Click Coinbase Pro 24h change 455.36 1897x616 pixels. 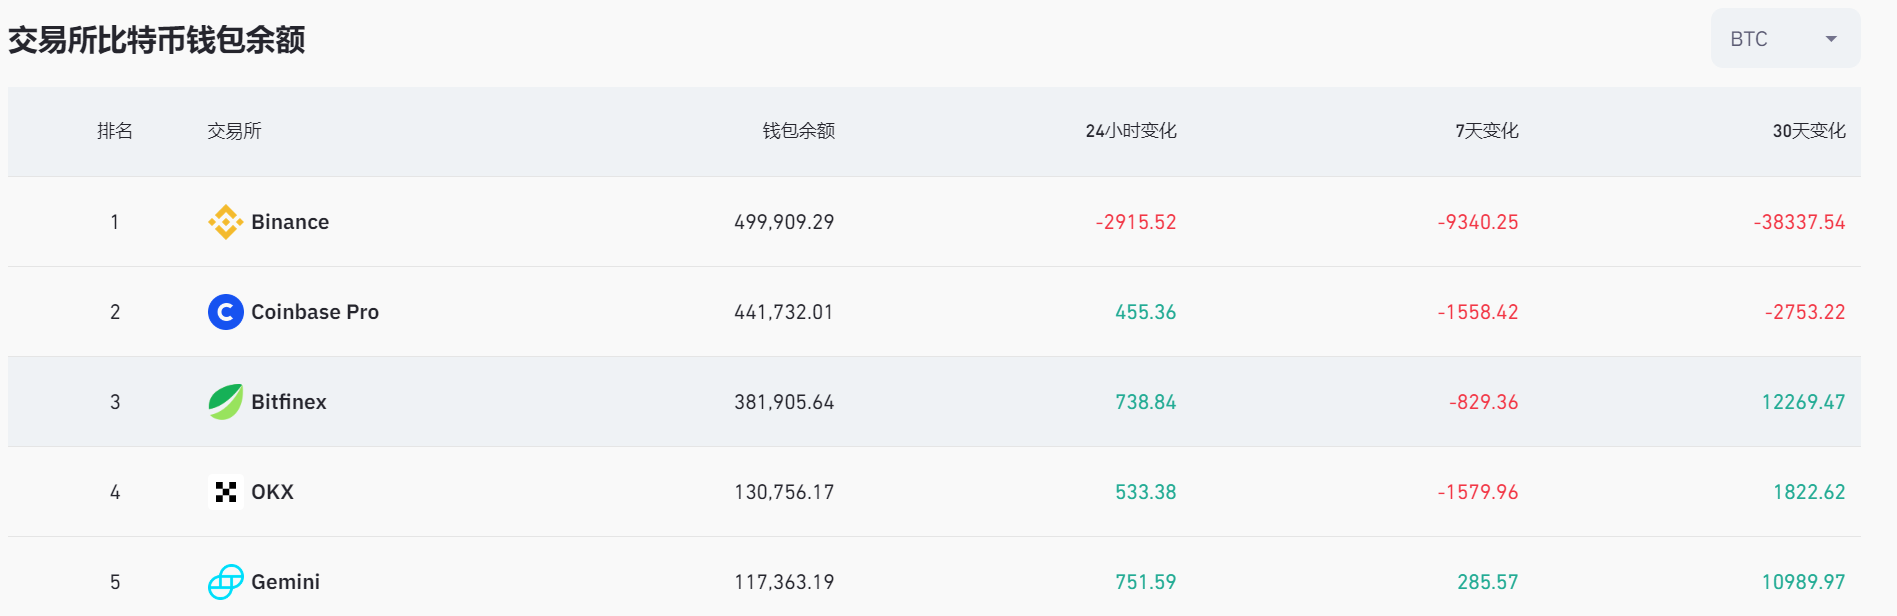click(x=1146, y=312)
